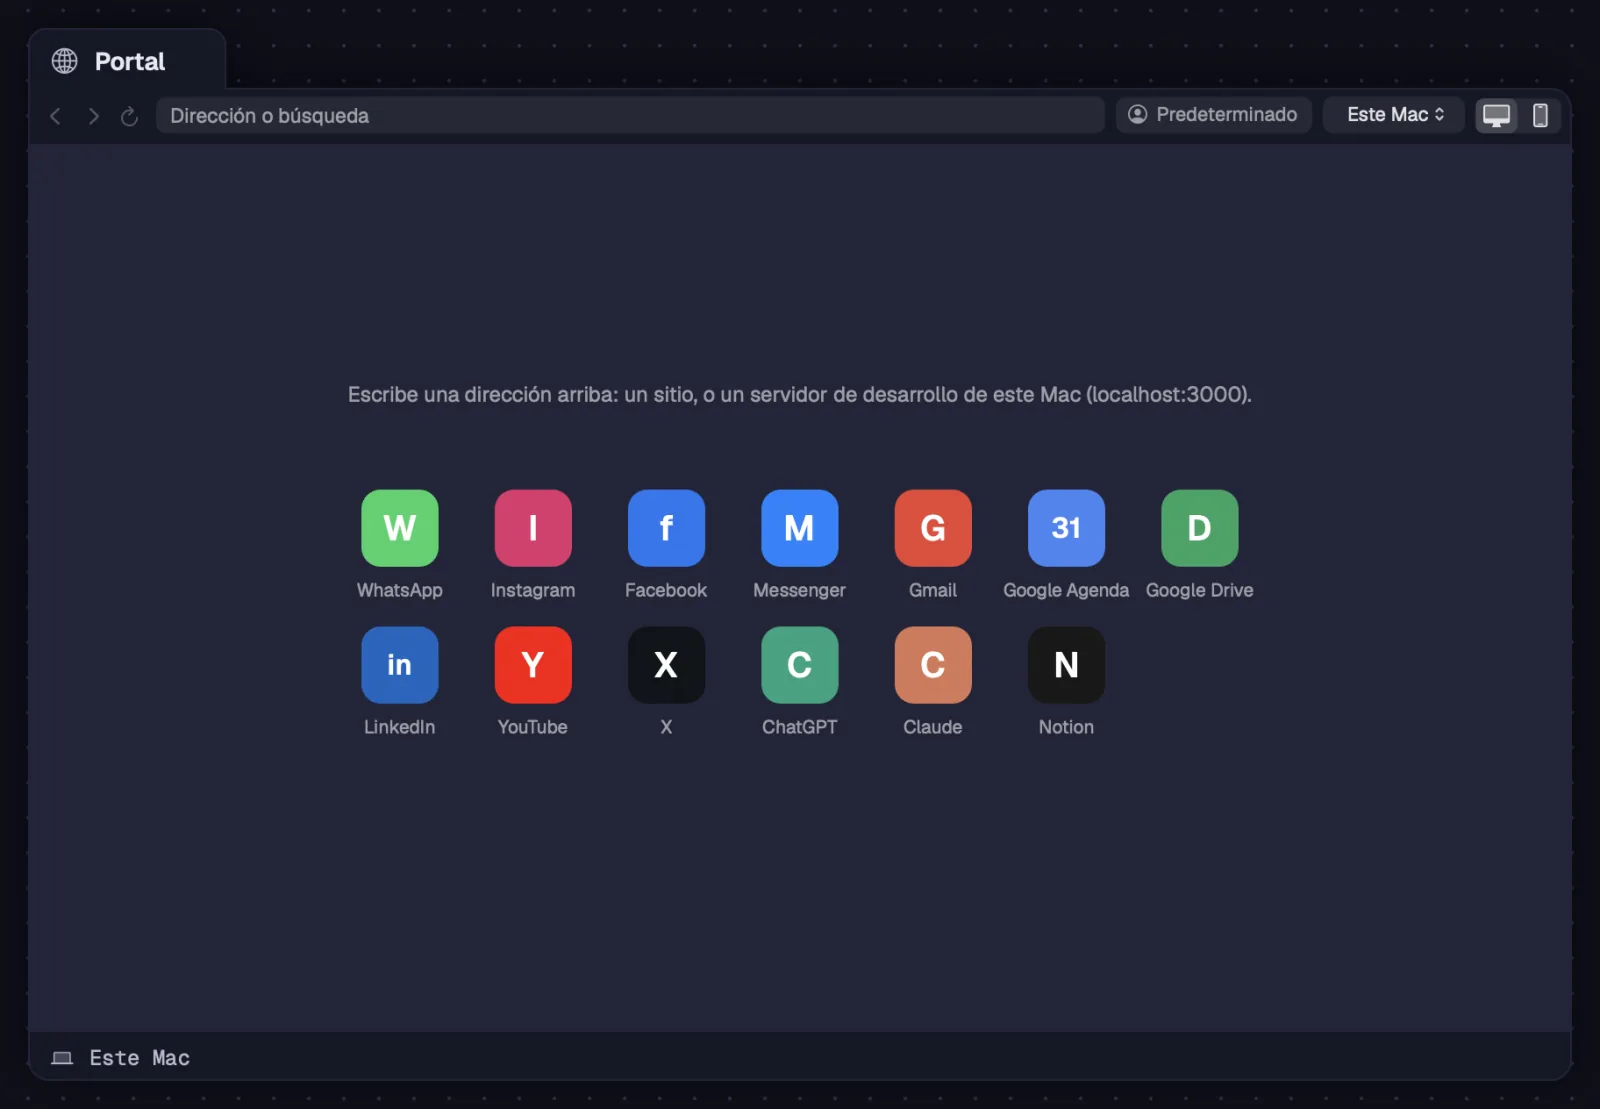Launch the ChatGPT shortcut

(799, 665)
